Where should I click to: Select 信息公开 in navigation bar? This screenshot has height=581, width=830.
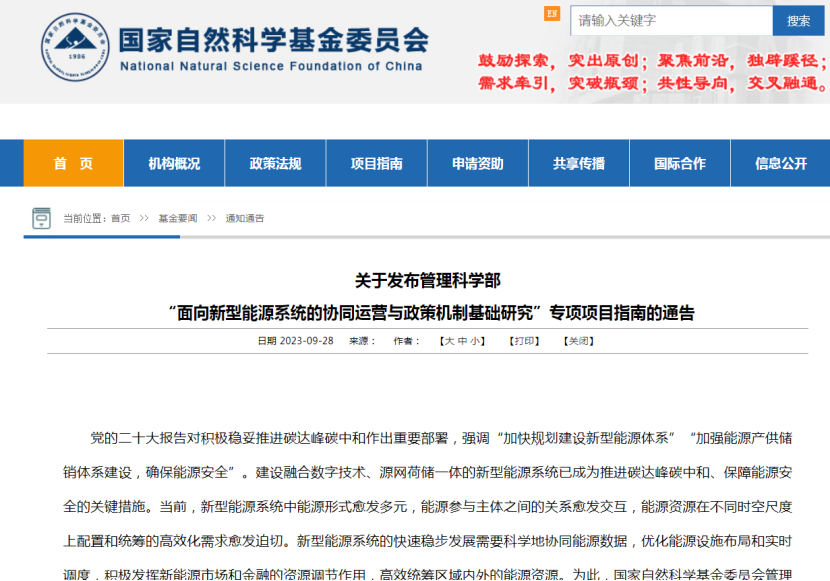780,163
